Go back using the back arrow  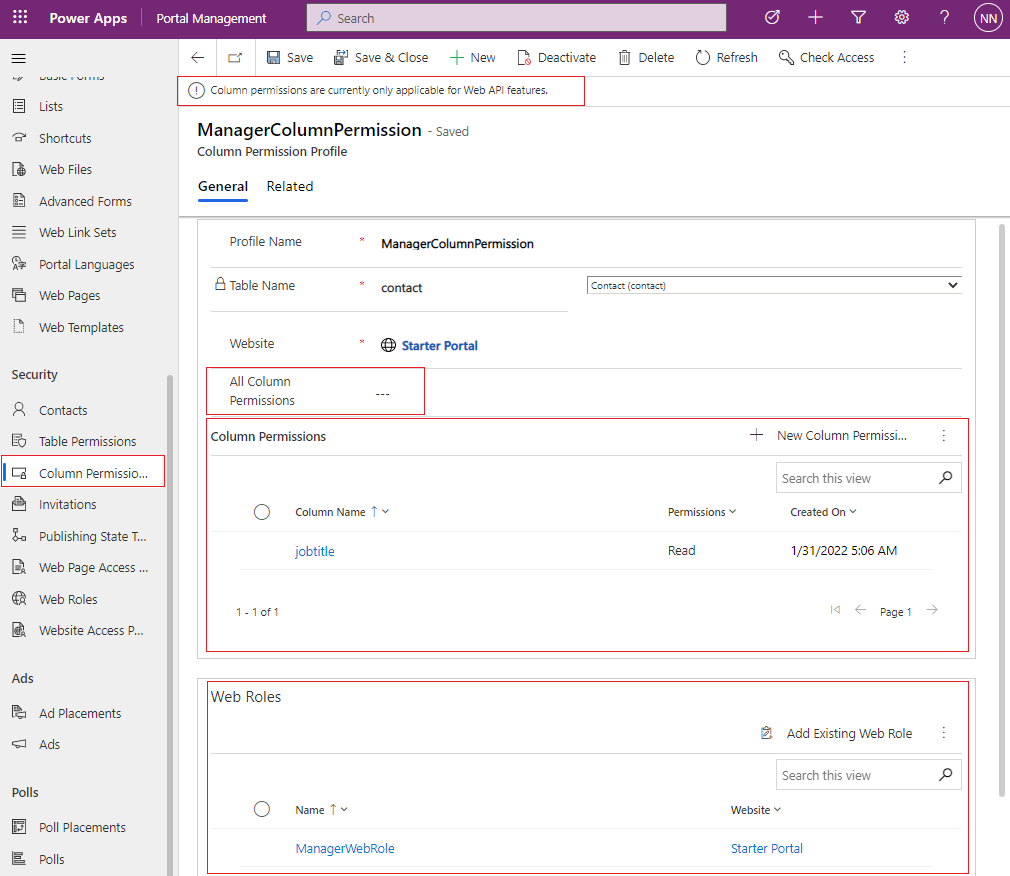tap(198, 57)
